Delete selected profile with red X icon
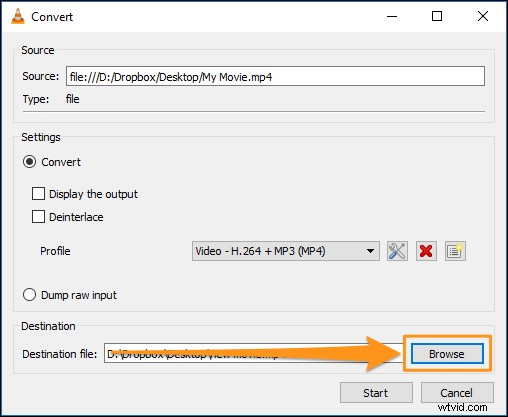 click(426, 251)
